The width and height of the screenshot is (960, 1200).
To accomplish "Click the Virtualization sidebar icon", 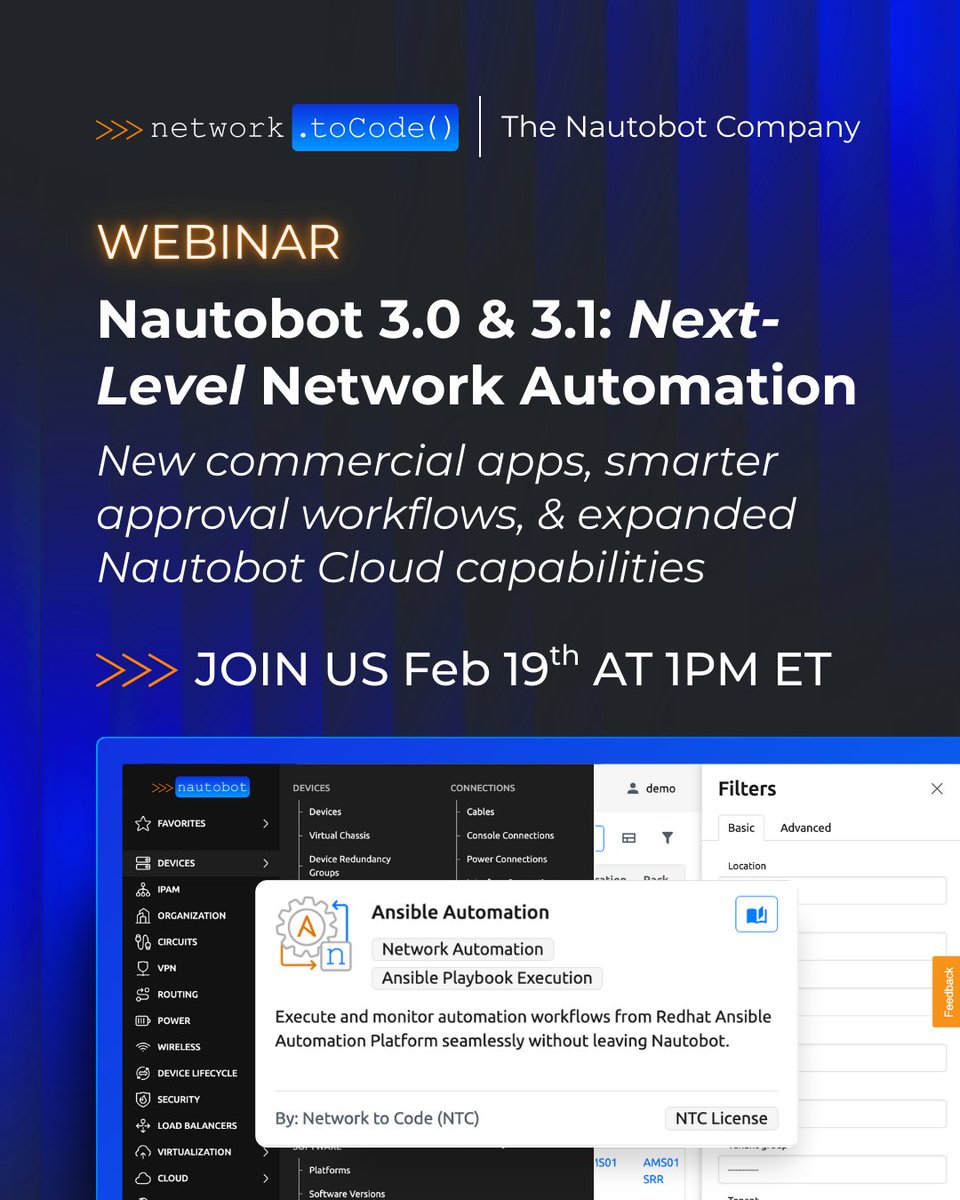I will [142, 1152].
